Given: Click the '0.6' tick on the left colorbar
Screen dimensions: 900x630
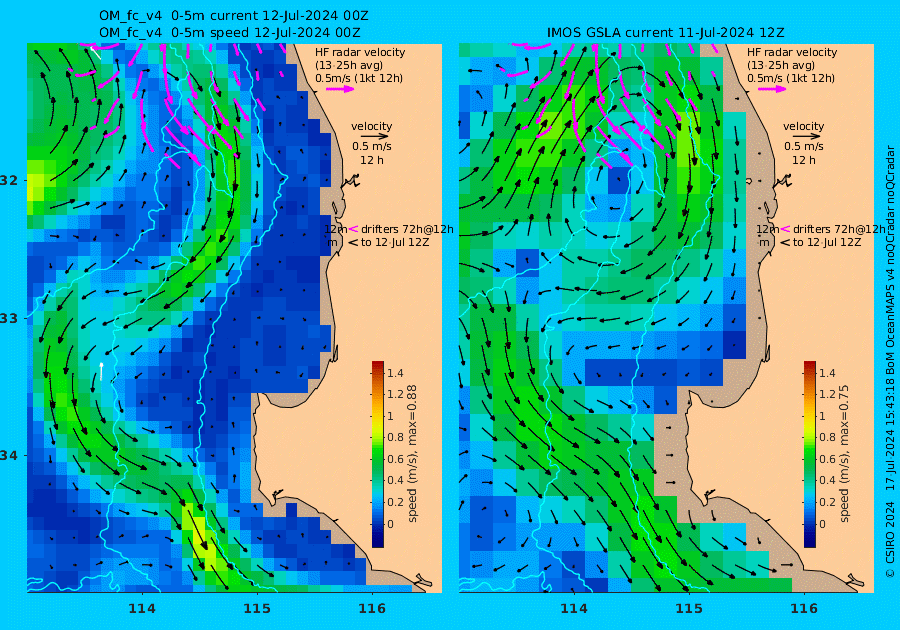Looking at the screenshot, I should [395, 459].
